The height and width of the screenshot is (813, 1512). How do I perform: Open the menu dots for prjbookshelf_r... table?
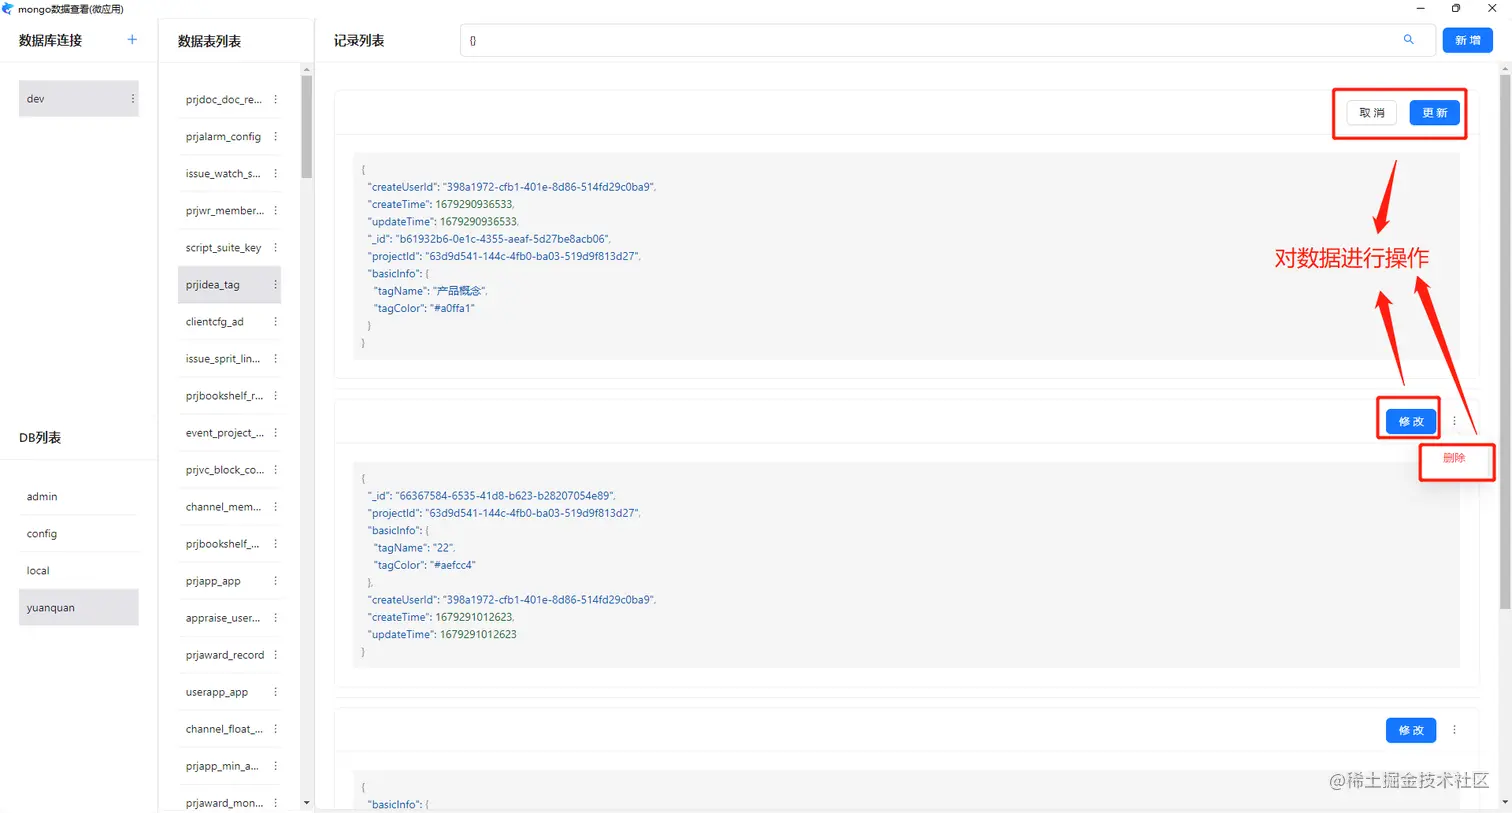275,396
